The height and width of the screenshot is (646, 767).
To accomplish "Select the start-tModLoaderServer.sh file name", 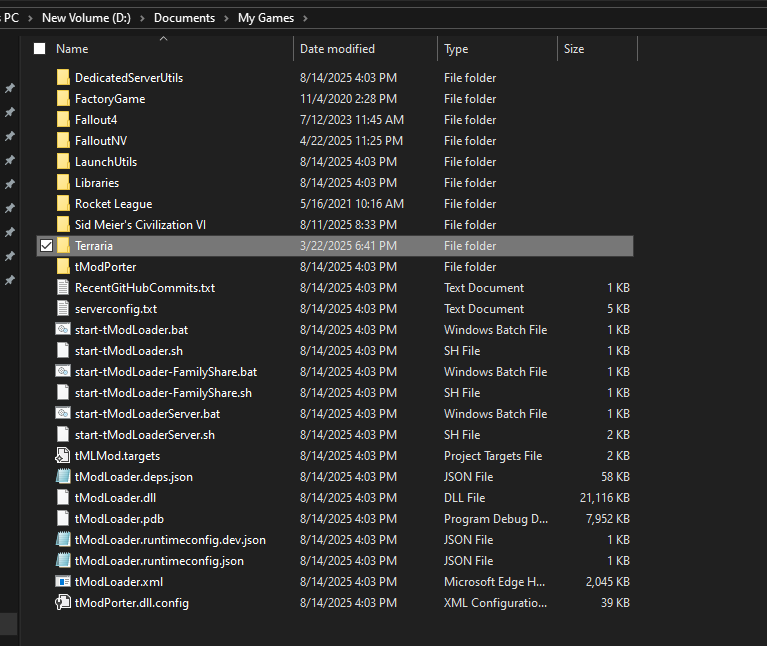I will [145, 435].
